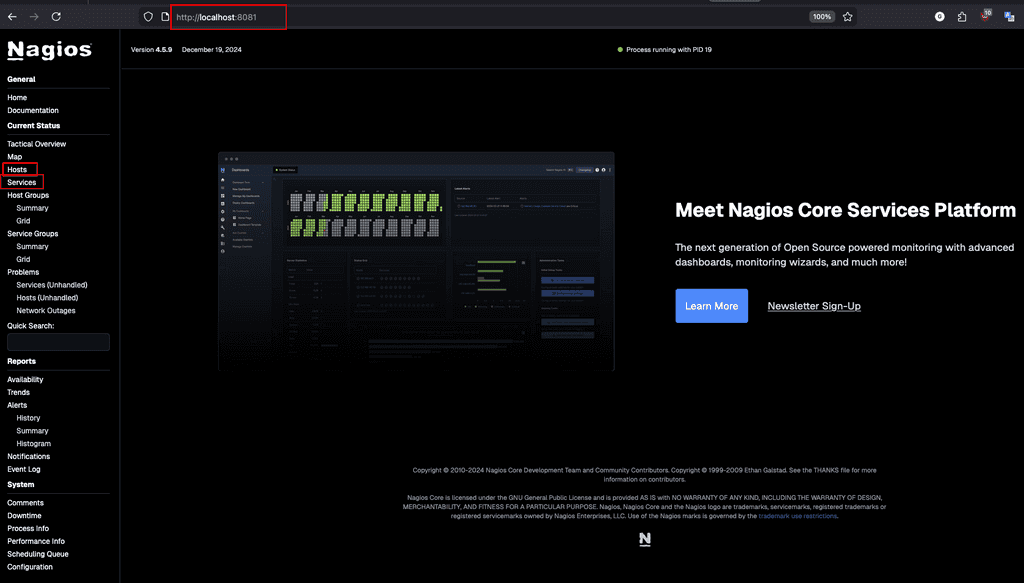Click the trademark use restrictions link
Image resolution: width=1024 pixels, height=583 pixels.
(796, 516)
